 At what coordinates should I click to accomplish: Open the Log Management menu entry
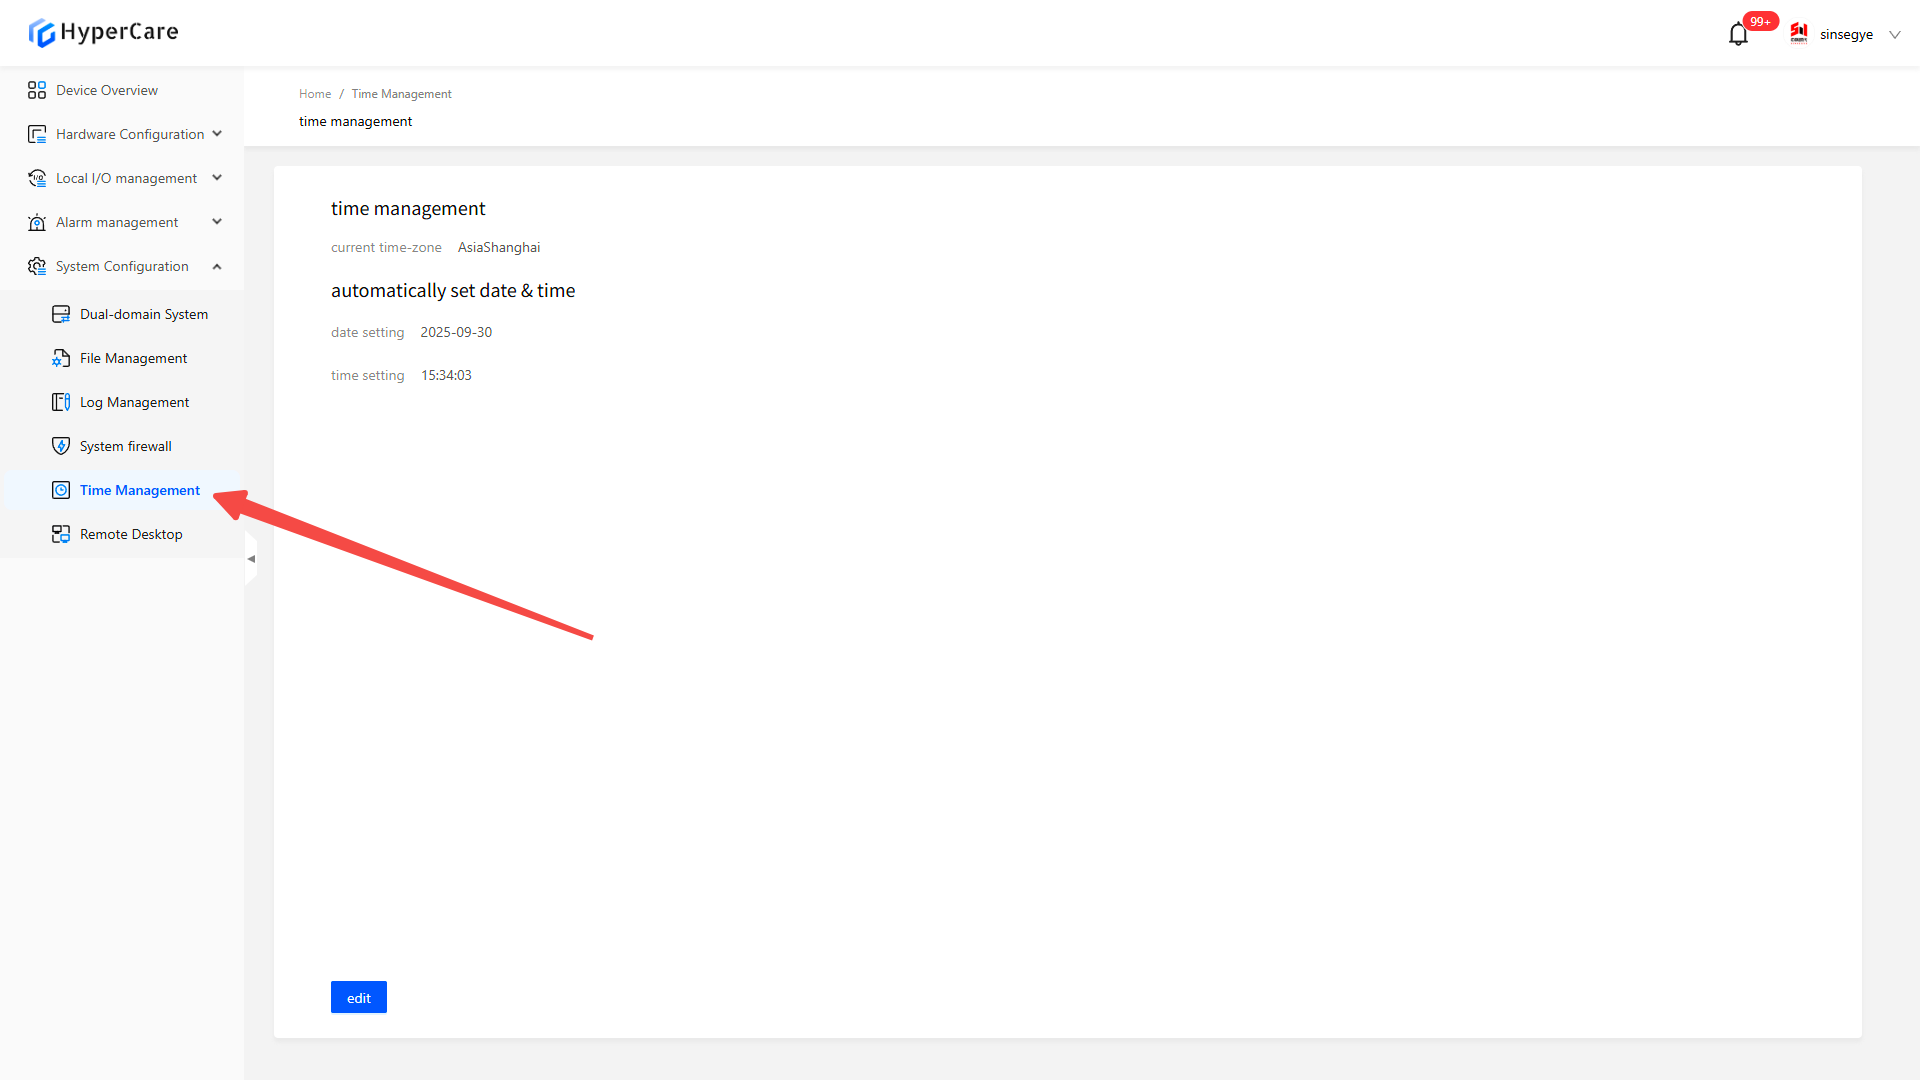coord(134,402)
